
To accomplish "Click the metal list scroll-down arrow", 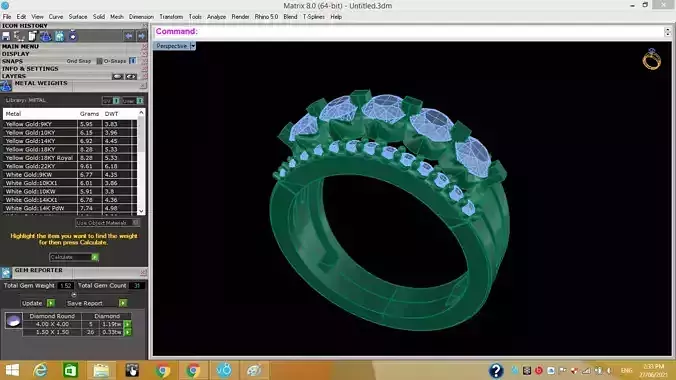I will coord(141,211).
